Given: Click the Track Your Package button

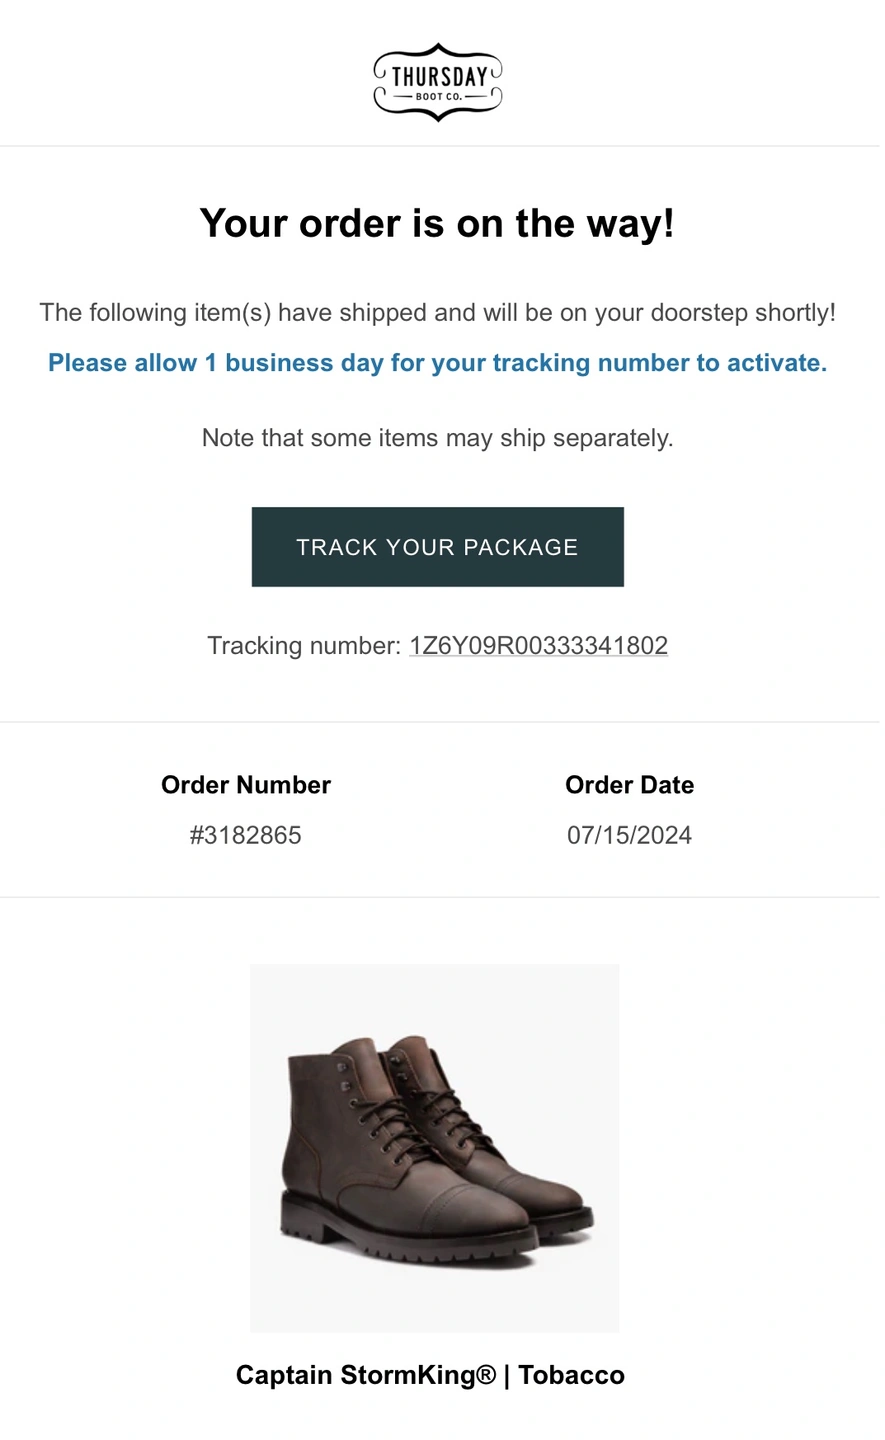Looking at the screenshot, I should pyautogui.click(x=437, y=547).
